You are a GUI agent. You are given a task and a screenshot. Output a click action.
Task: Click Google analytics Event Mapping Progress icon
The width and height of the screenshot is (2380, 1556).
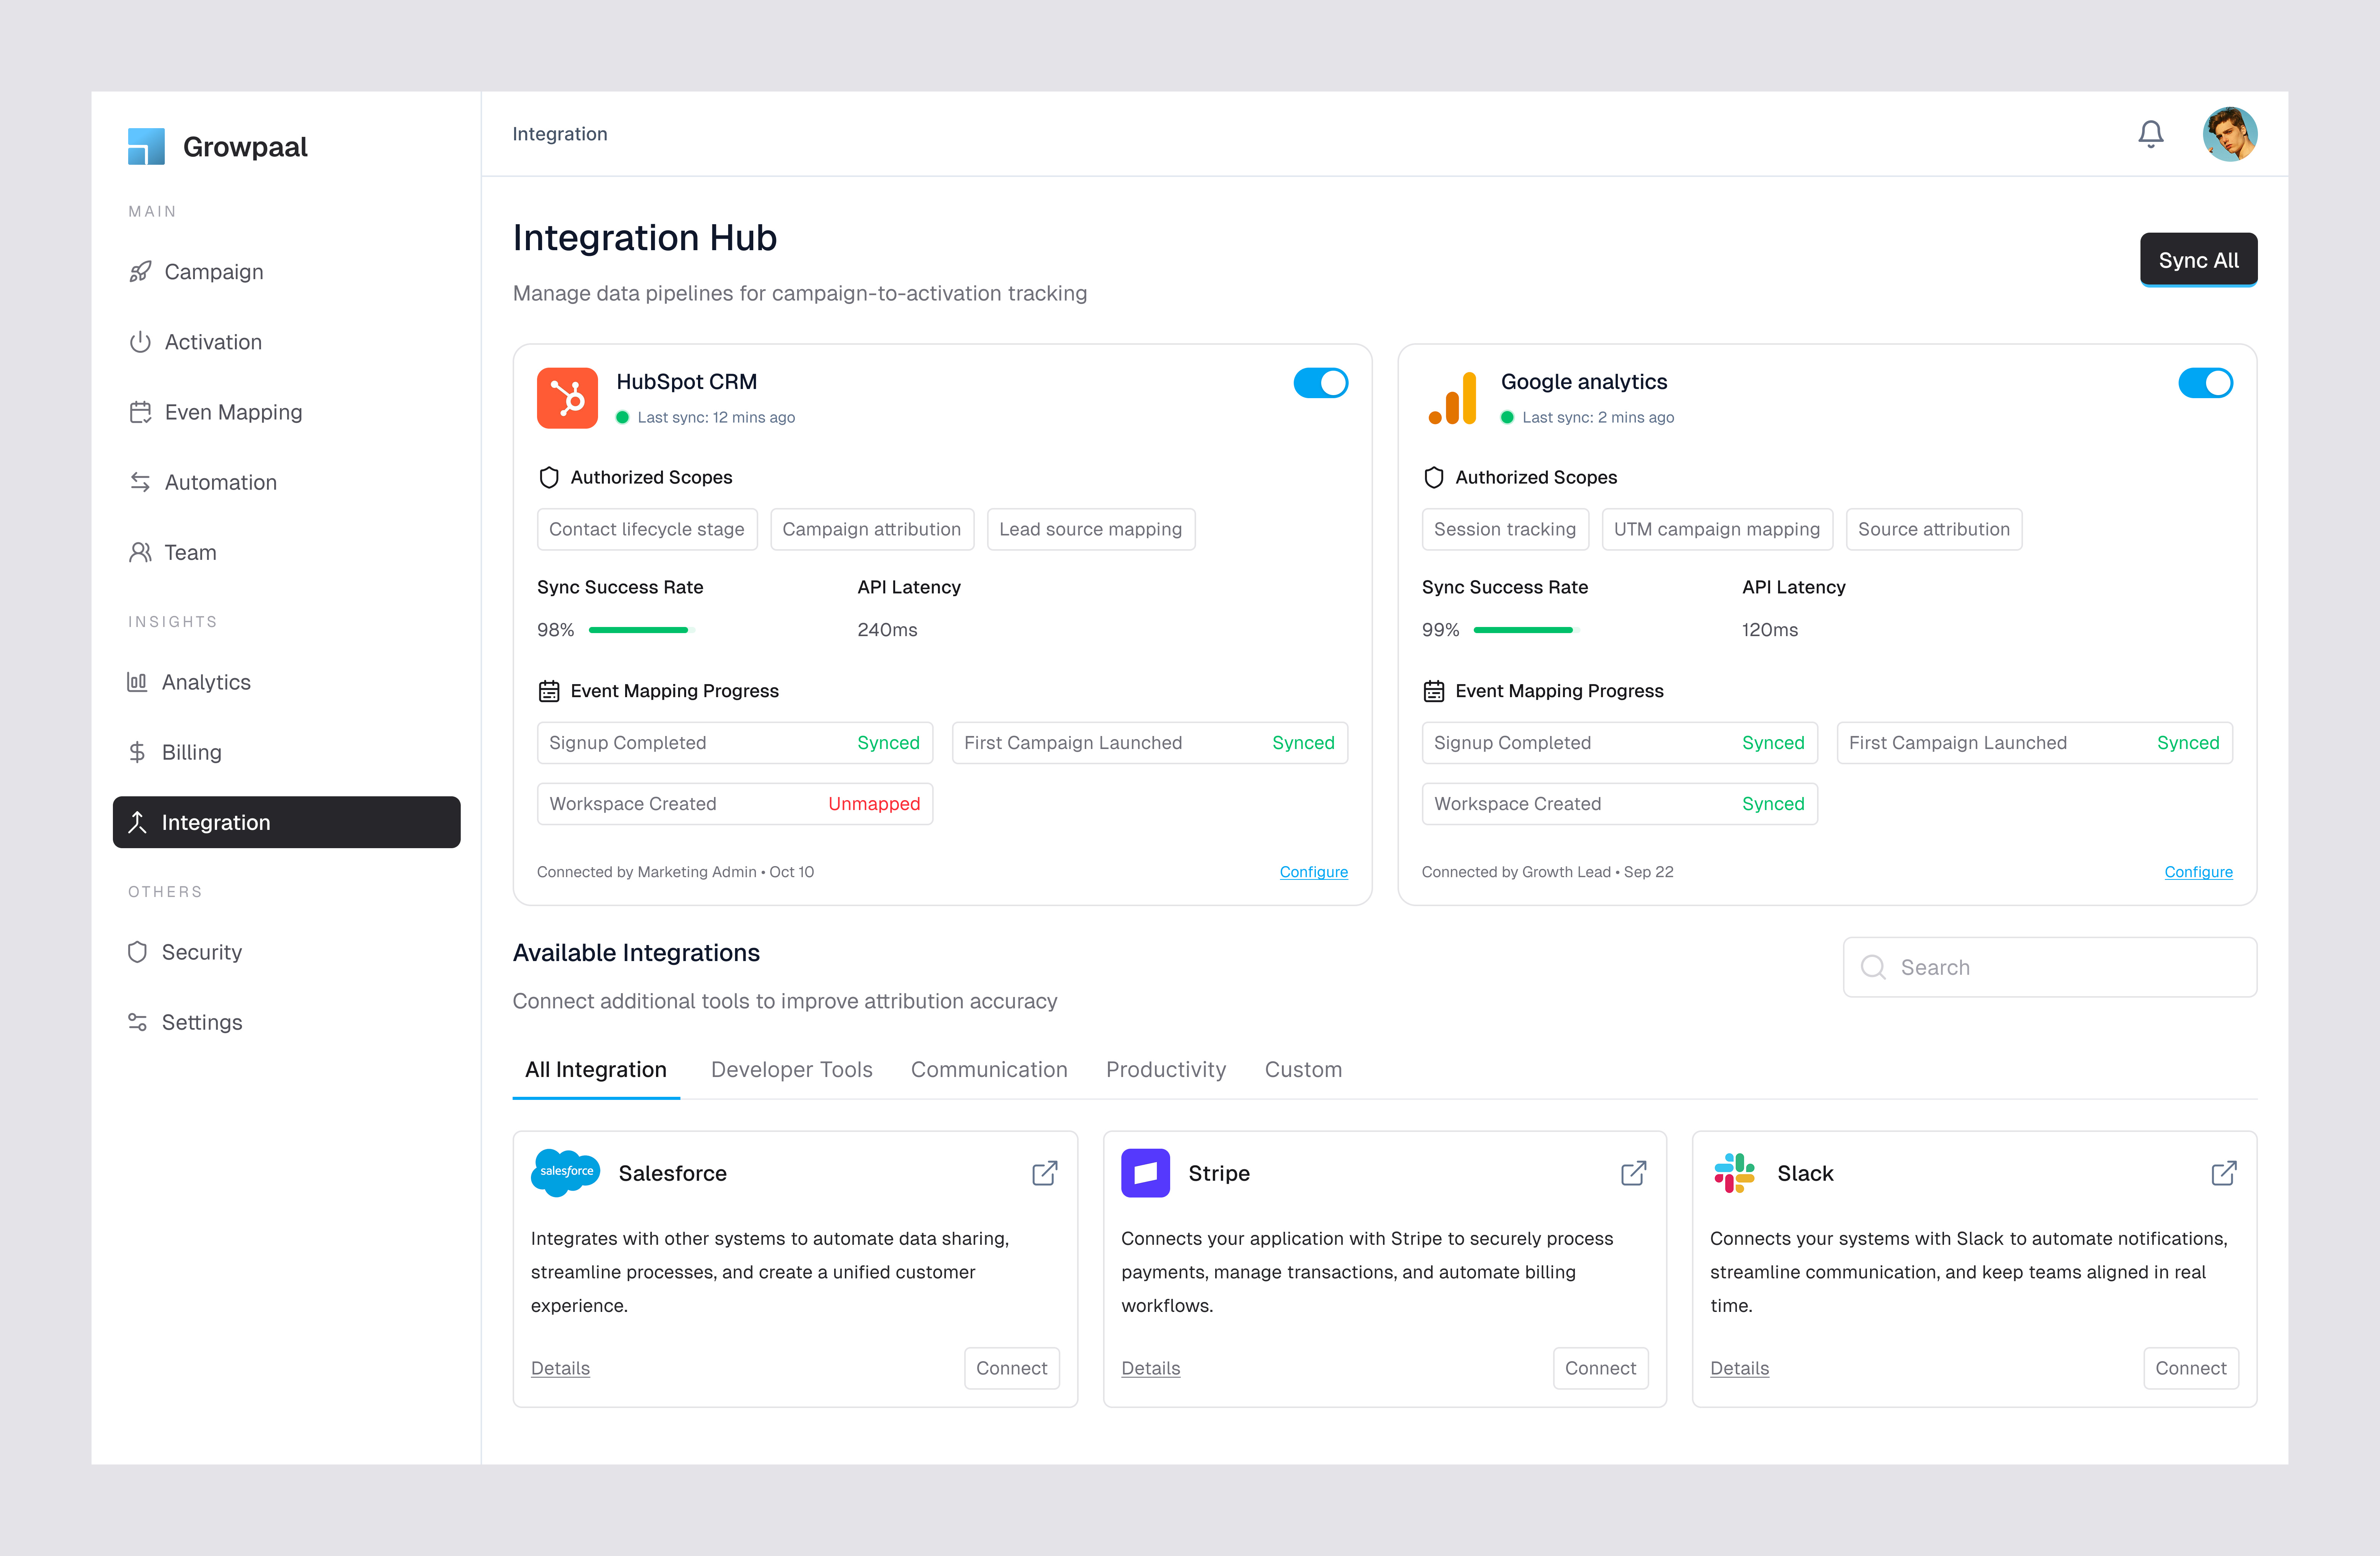tap(1434, 691)
